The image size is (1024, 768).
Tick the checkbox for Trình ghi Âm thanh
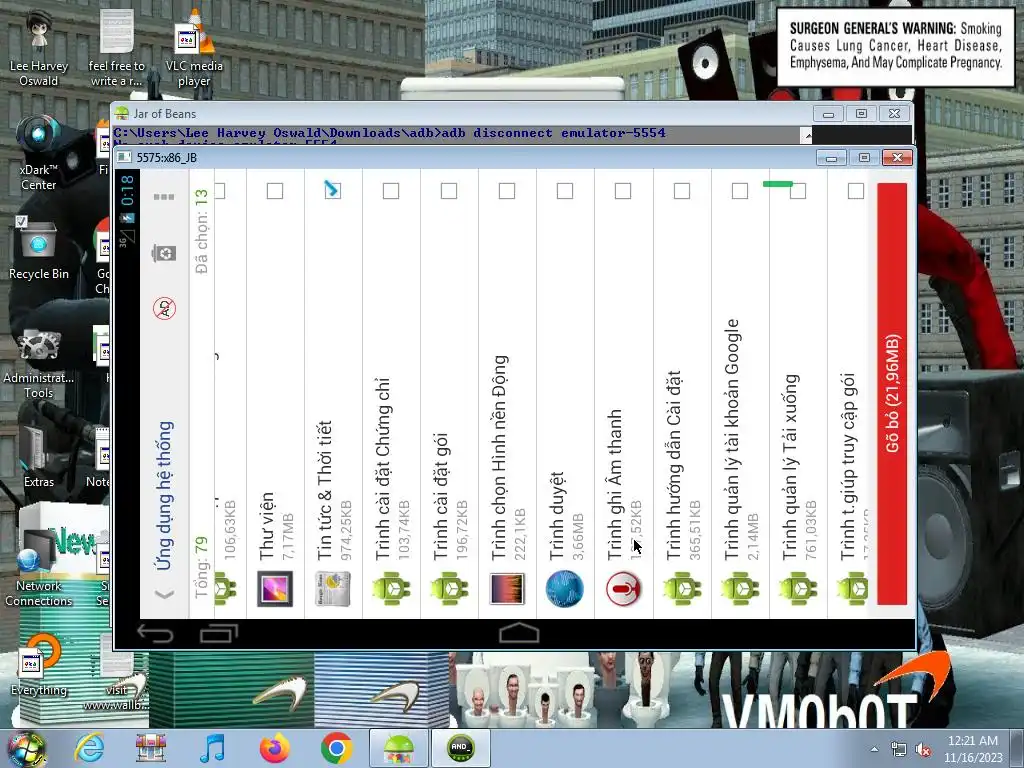tap(623, 191)
